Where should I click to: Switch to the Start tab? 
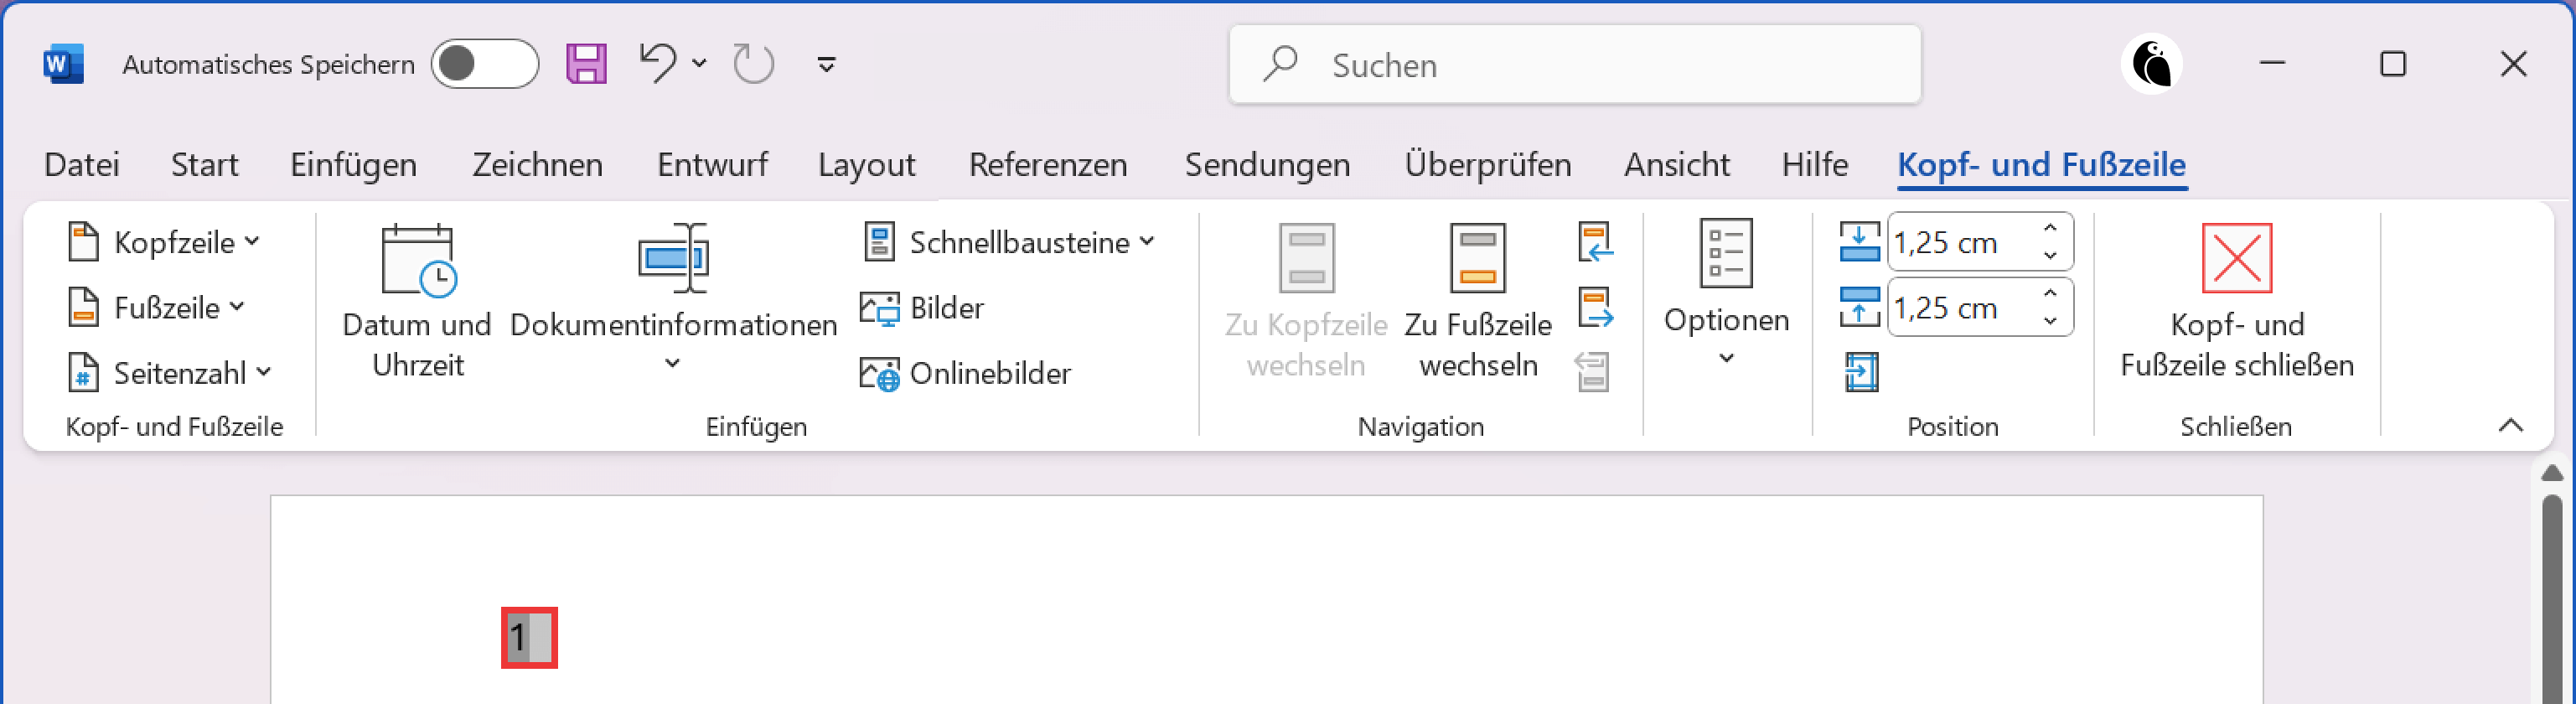[x=205, y=164]
